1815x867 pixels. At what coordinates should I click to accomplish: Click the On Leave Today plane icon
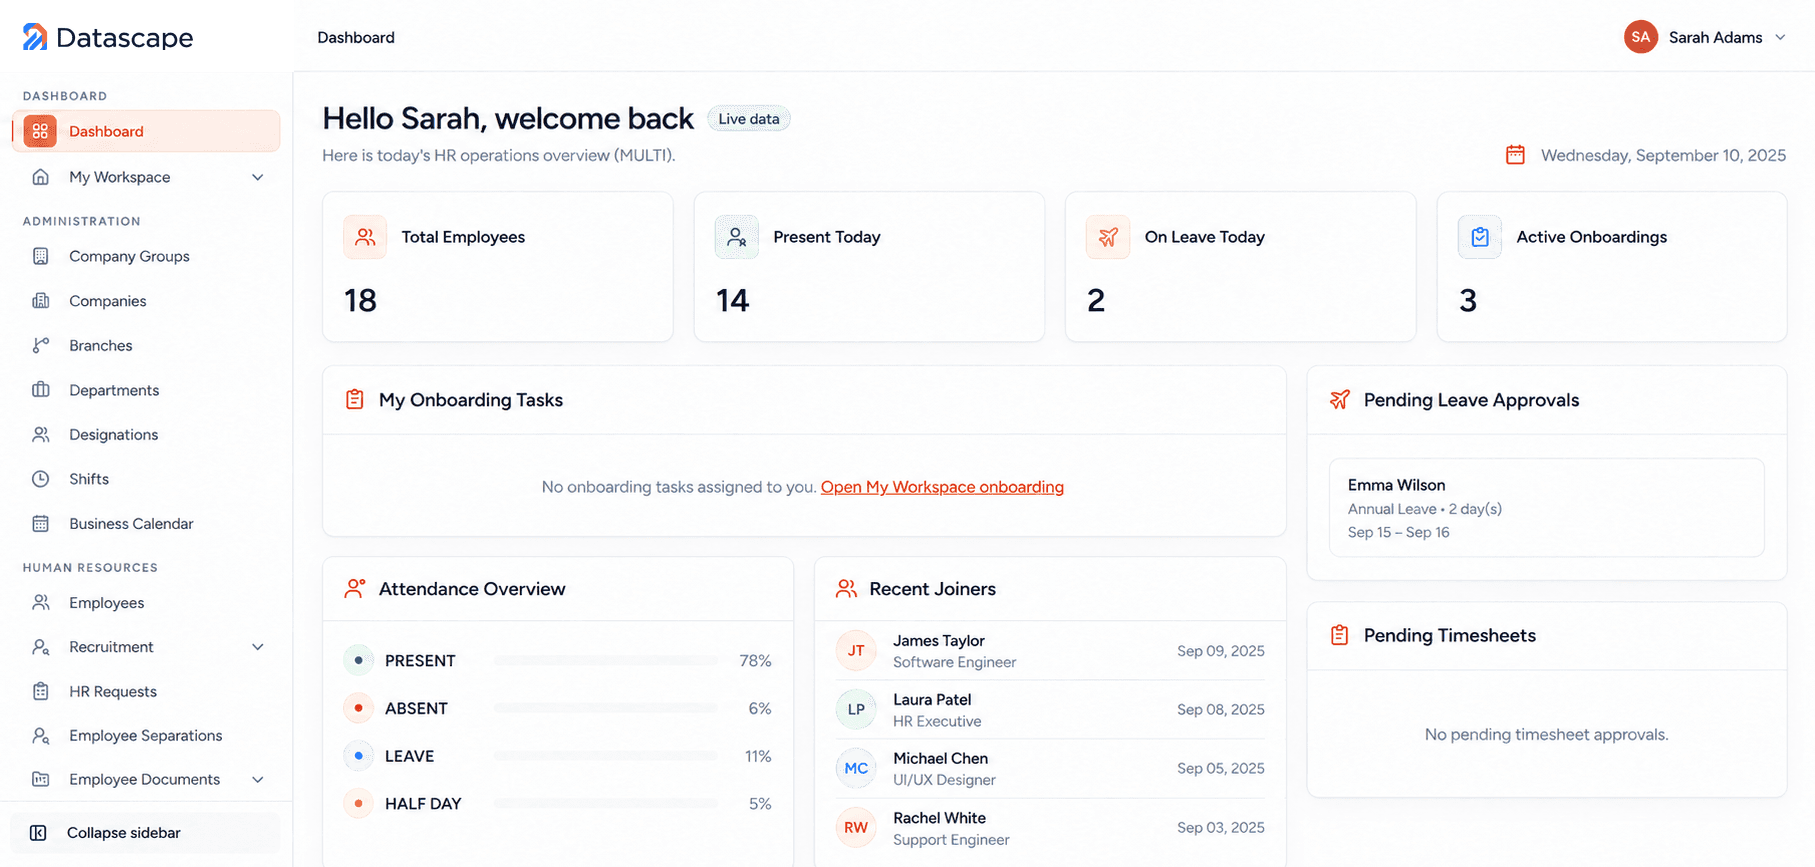click(x=1108, y=237)
